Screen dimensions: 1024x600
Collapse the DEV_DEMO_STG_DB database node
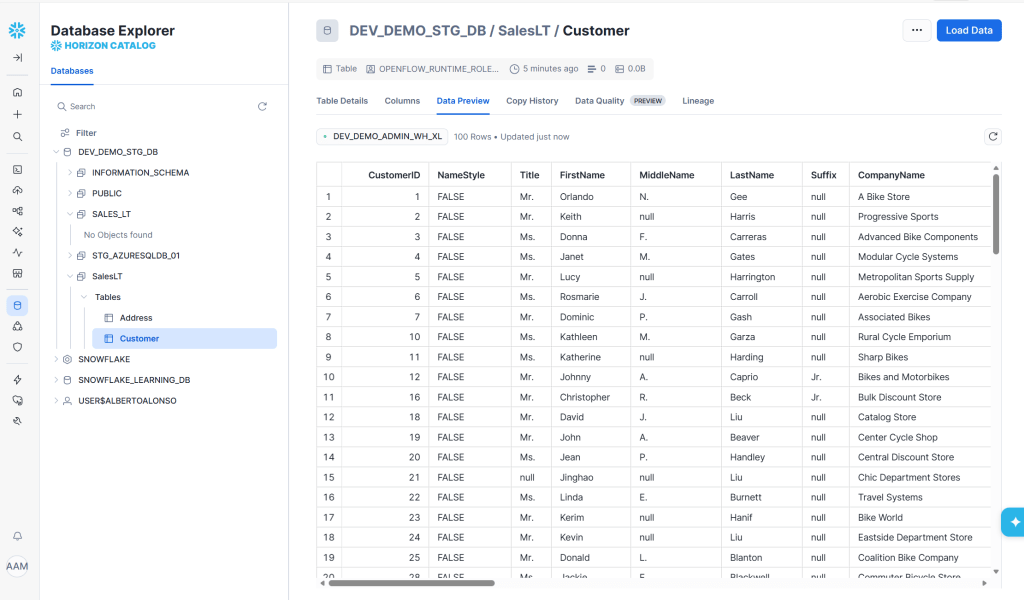(x=56, y=152)
